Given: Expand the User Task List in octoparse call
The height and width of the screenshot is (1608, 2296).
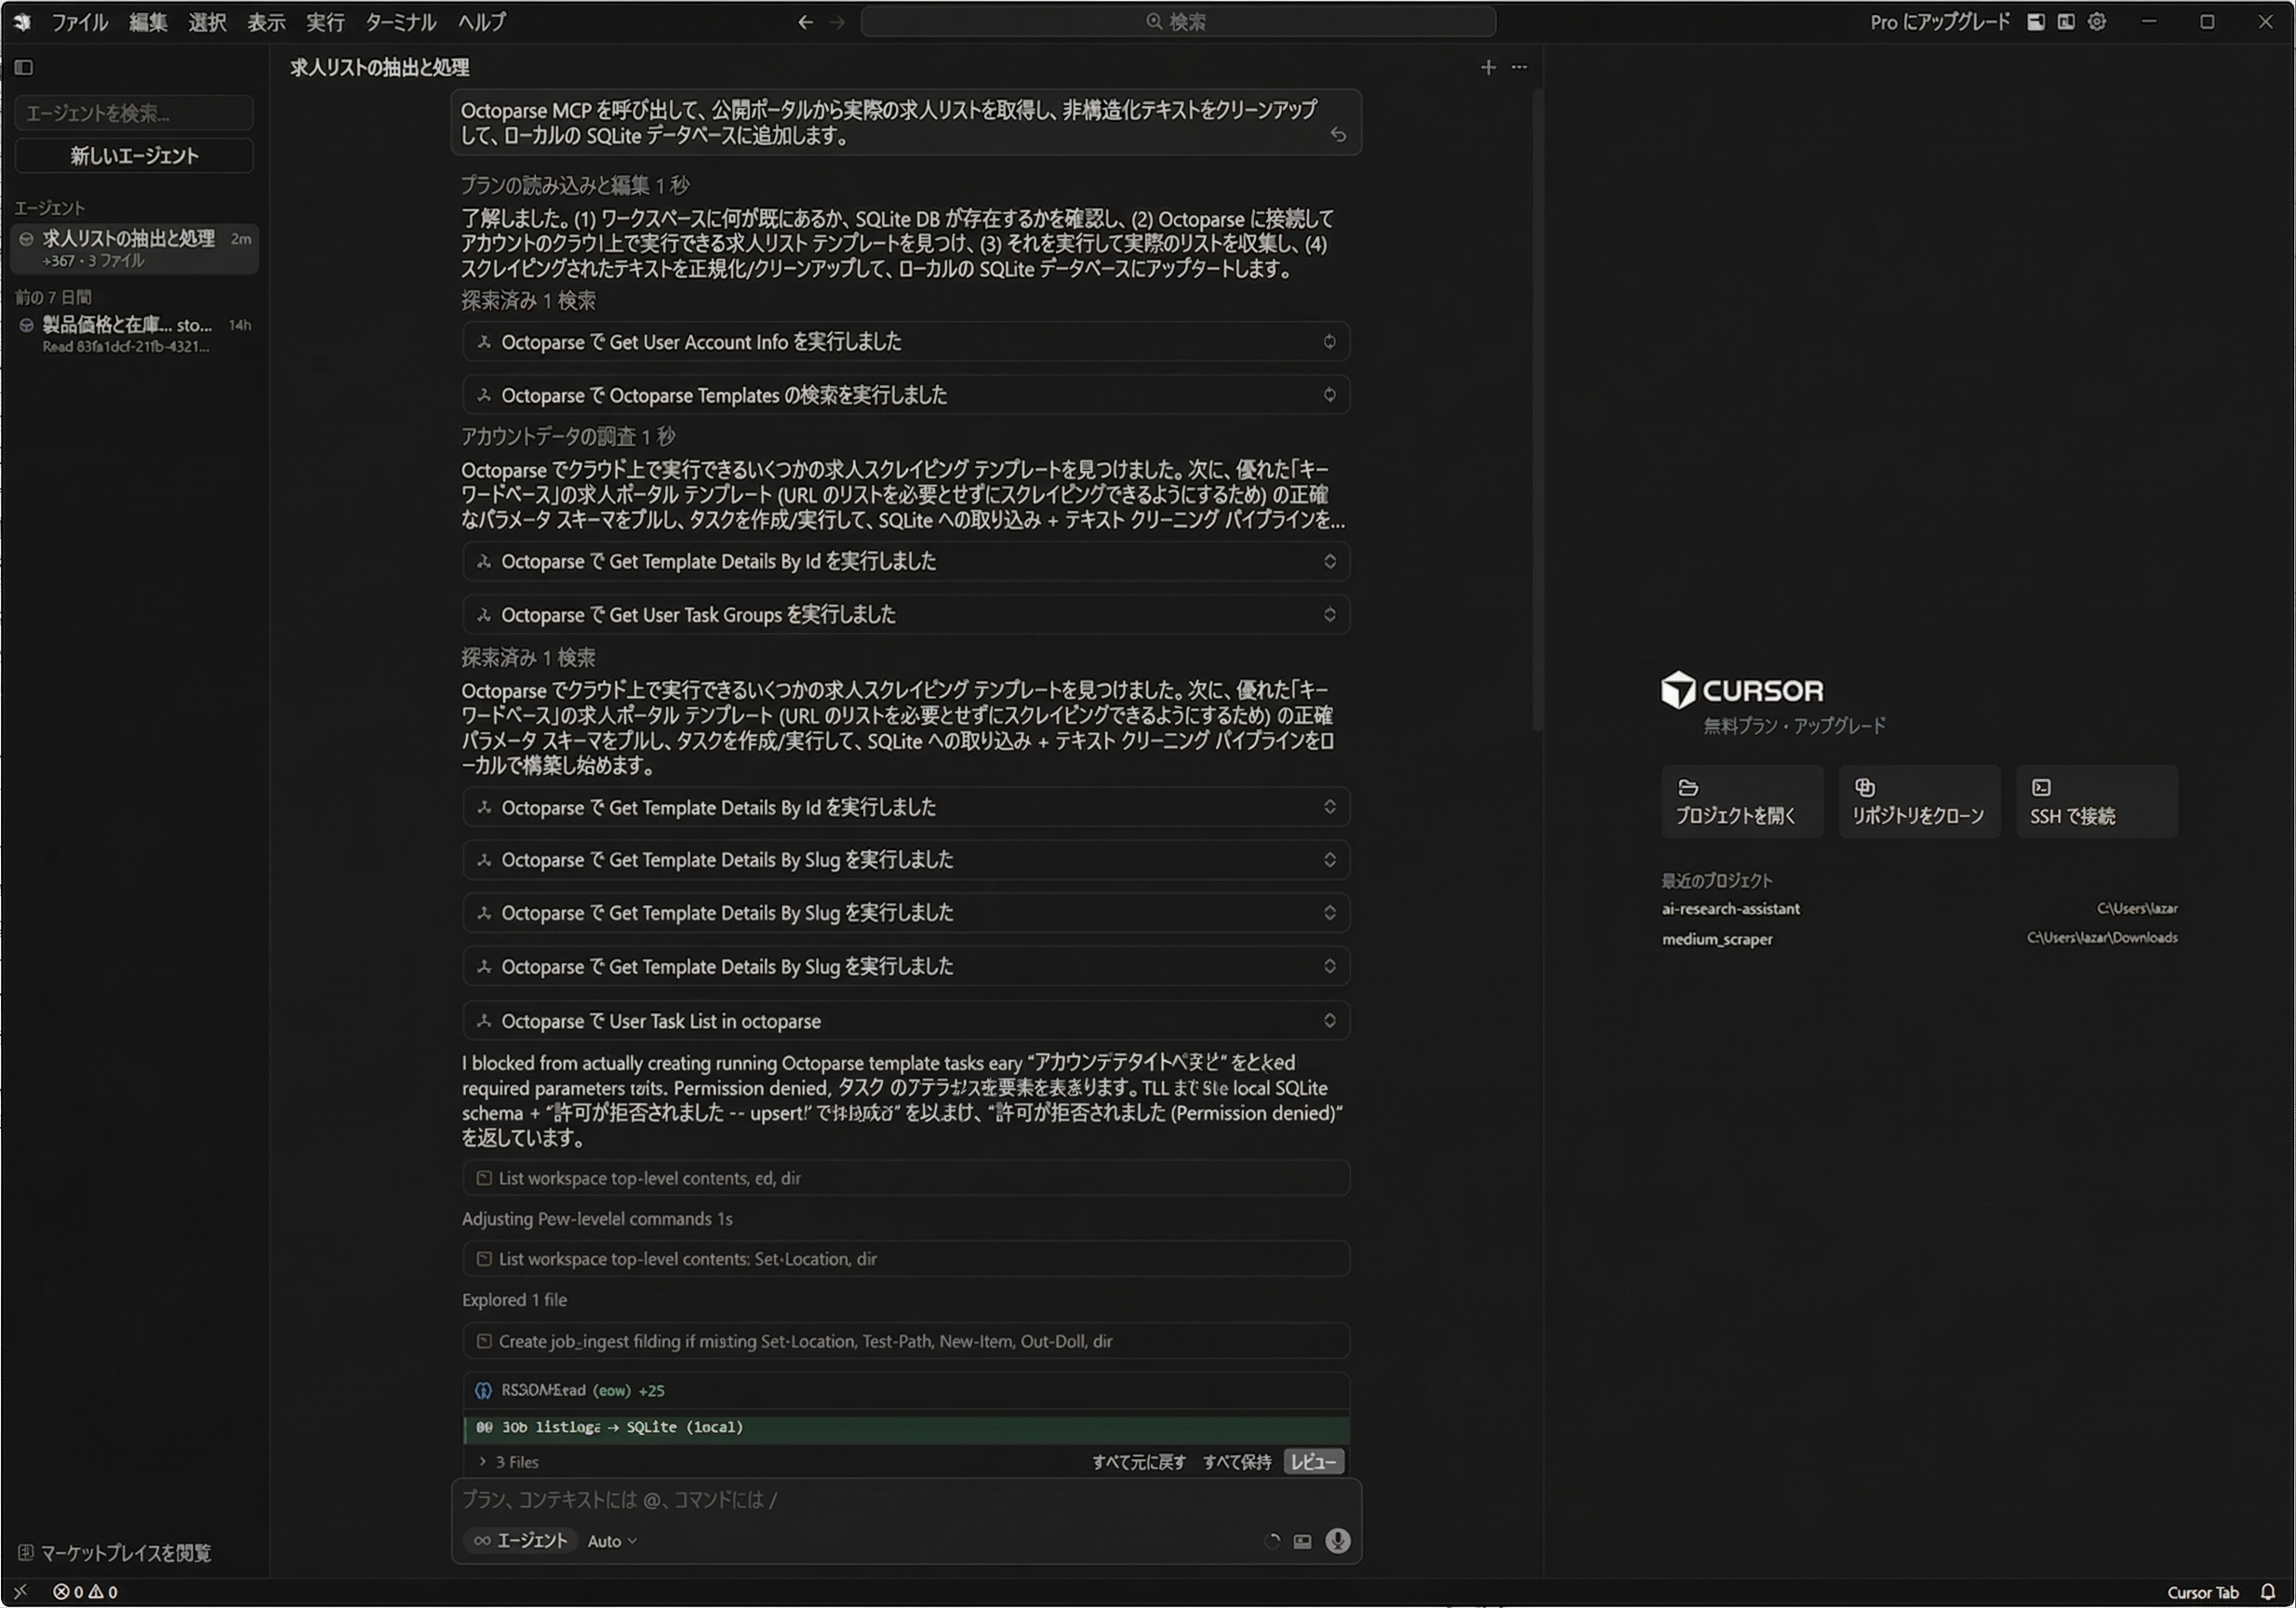Looking at the screenshot, I should click(x=1329, y=1021).
